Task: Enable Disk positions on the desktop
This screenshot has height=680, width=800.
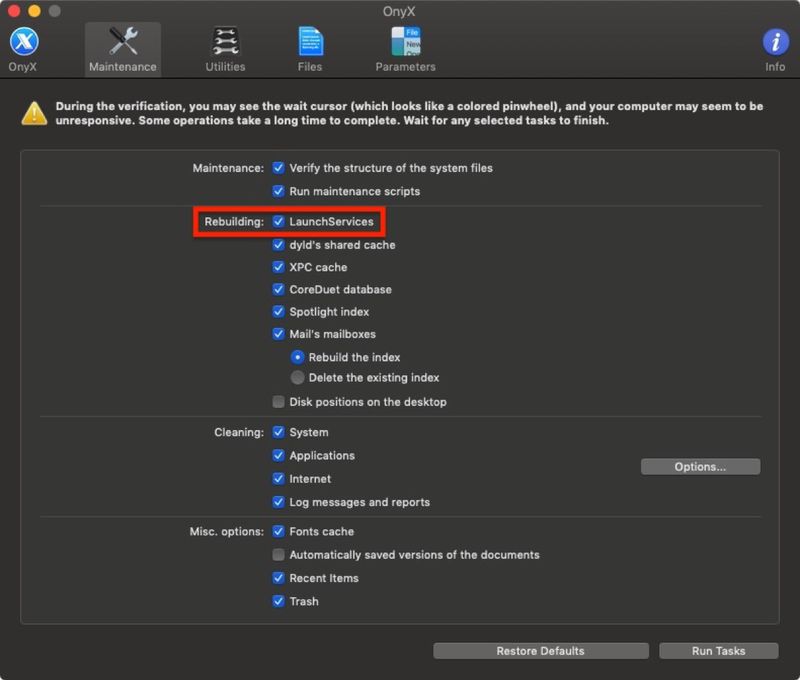Action: 278,400
